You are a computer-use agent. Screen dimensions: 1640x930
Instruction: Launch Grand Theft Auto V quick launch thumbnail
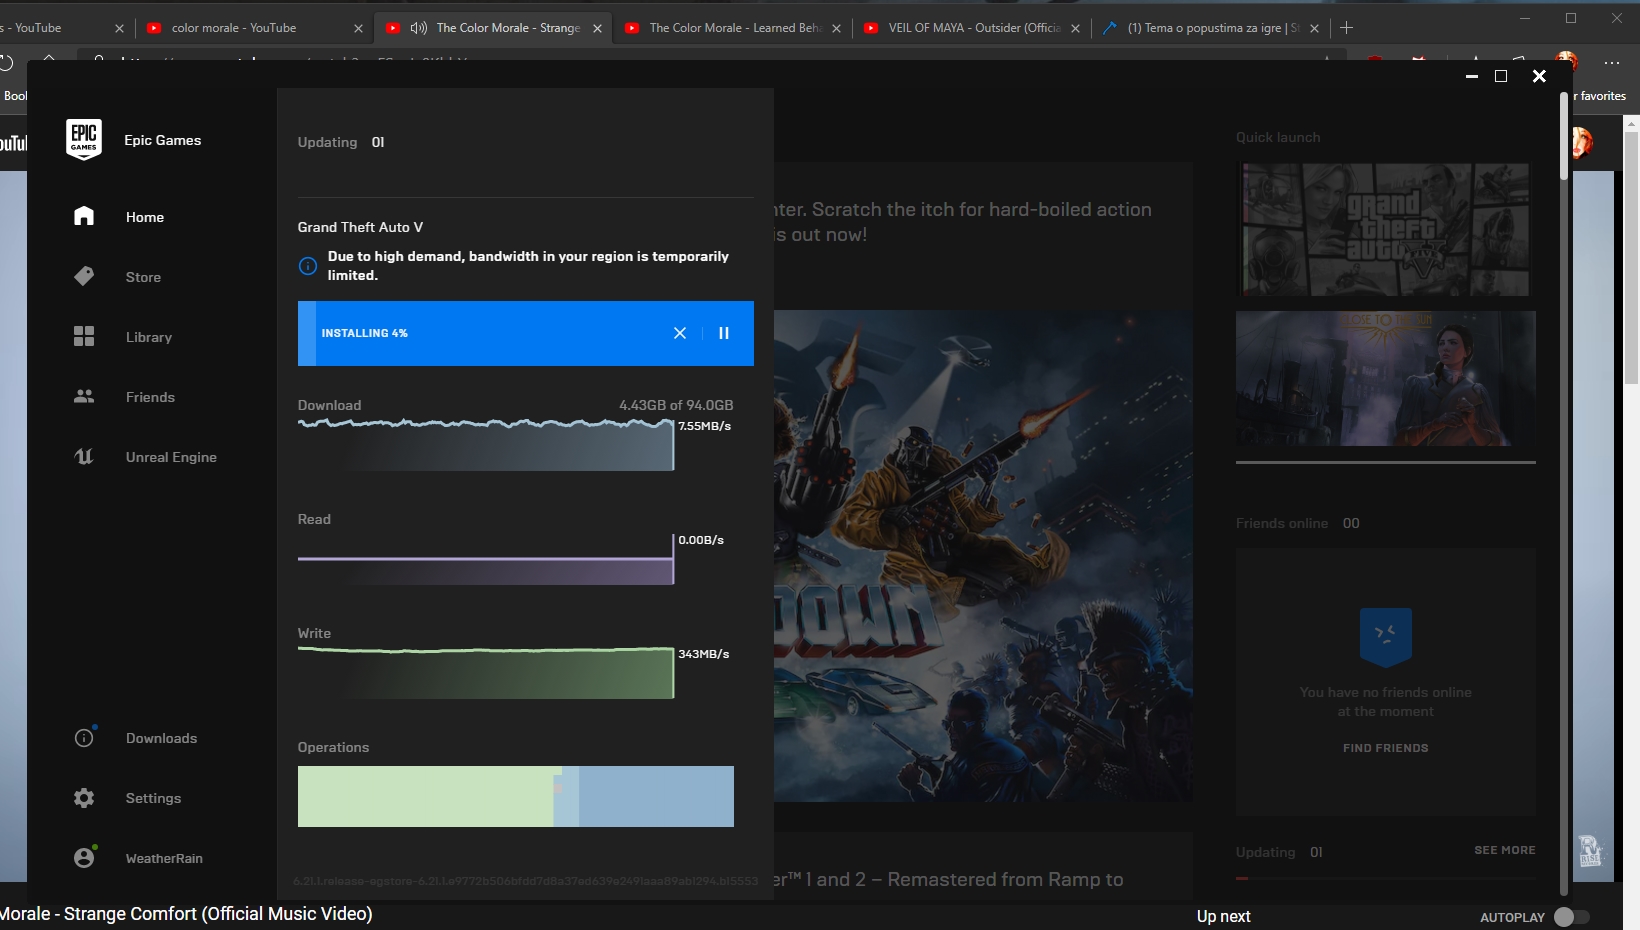pyautogui.click(x=1386, y=229)
